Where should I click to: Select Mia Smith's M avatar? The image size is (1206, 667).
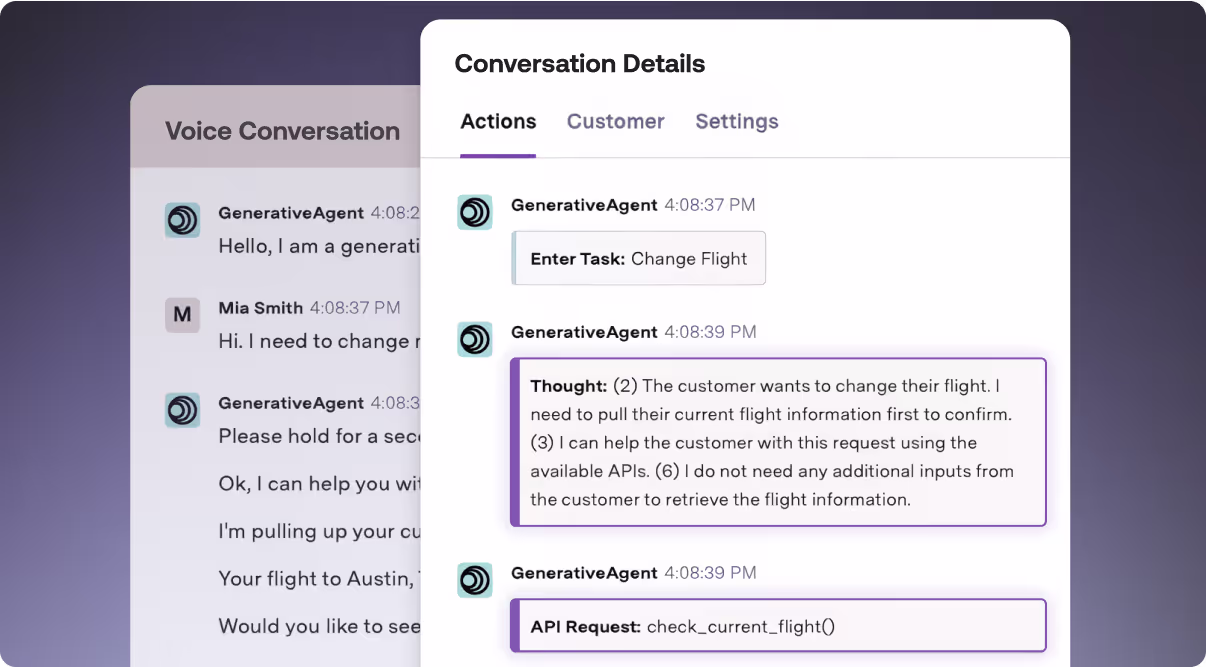click(x=182, y=314)
